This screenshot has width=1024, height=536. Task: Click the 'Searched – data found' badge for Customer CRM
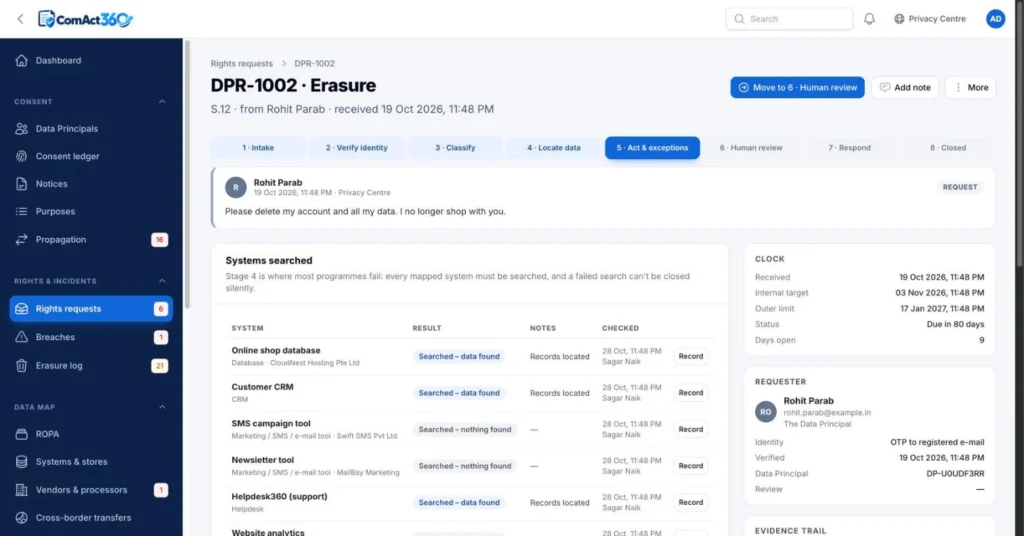(x=458, y=393)
